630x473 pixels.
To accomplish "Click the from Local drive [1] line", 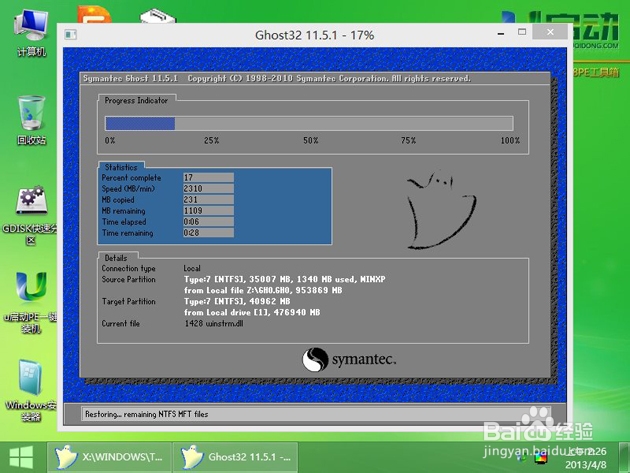I will click(x=252, y=312).
